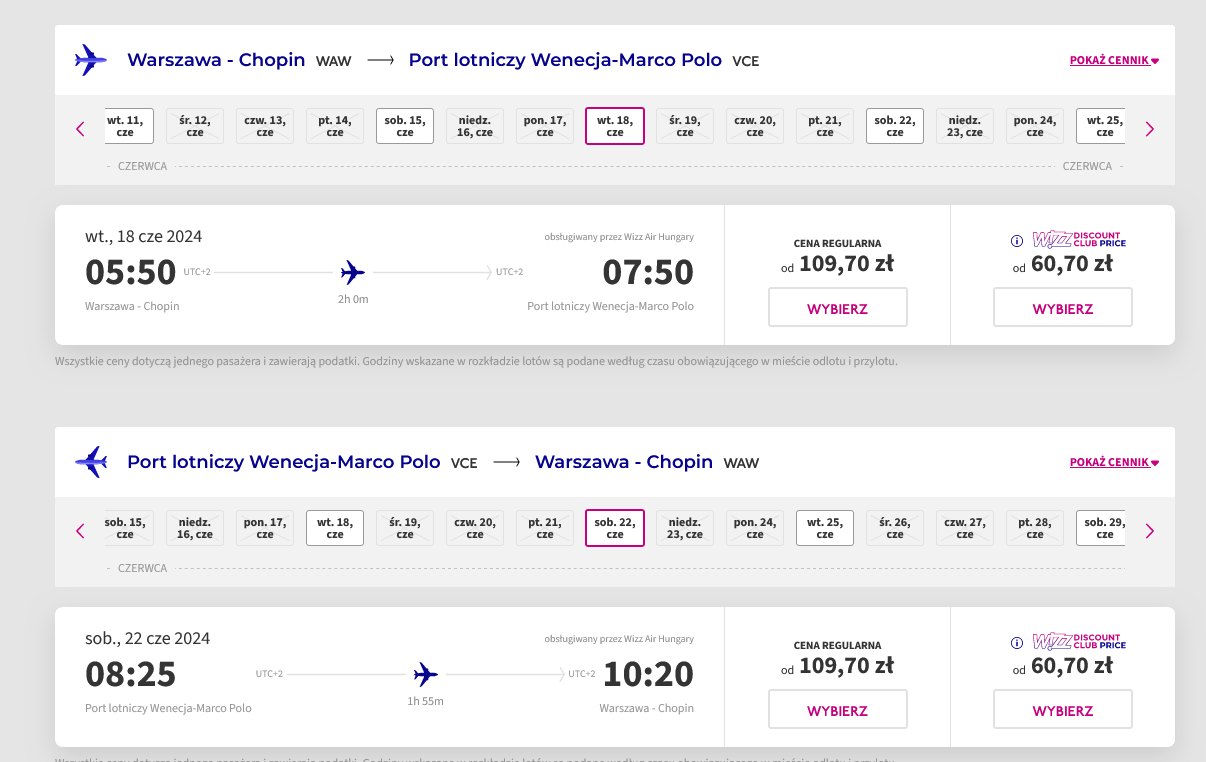Viewport: 1206px width, 762px height.
Task: Choose return date wt. 25 cze
Action: 825,528
